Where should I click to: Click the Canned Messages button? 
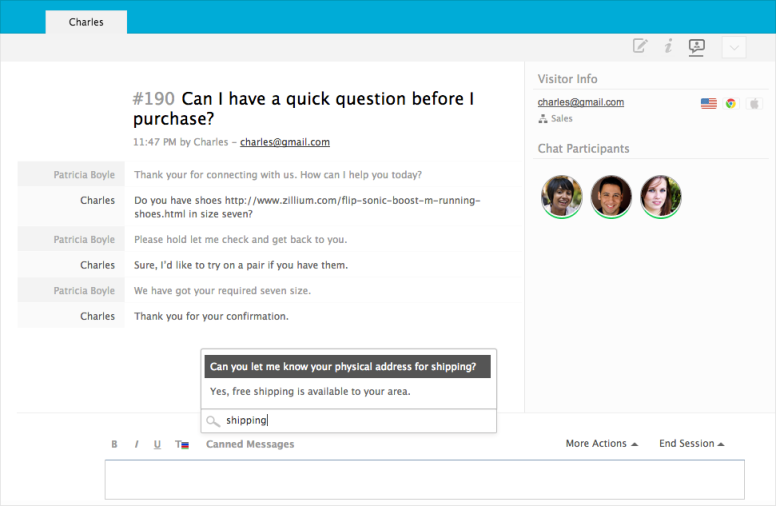coord(250,444)
